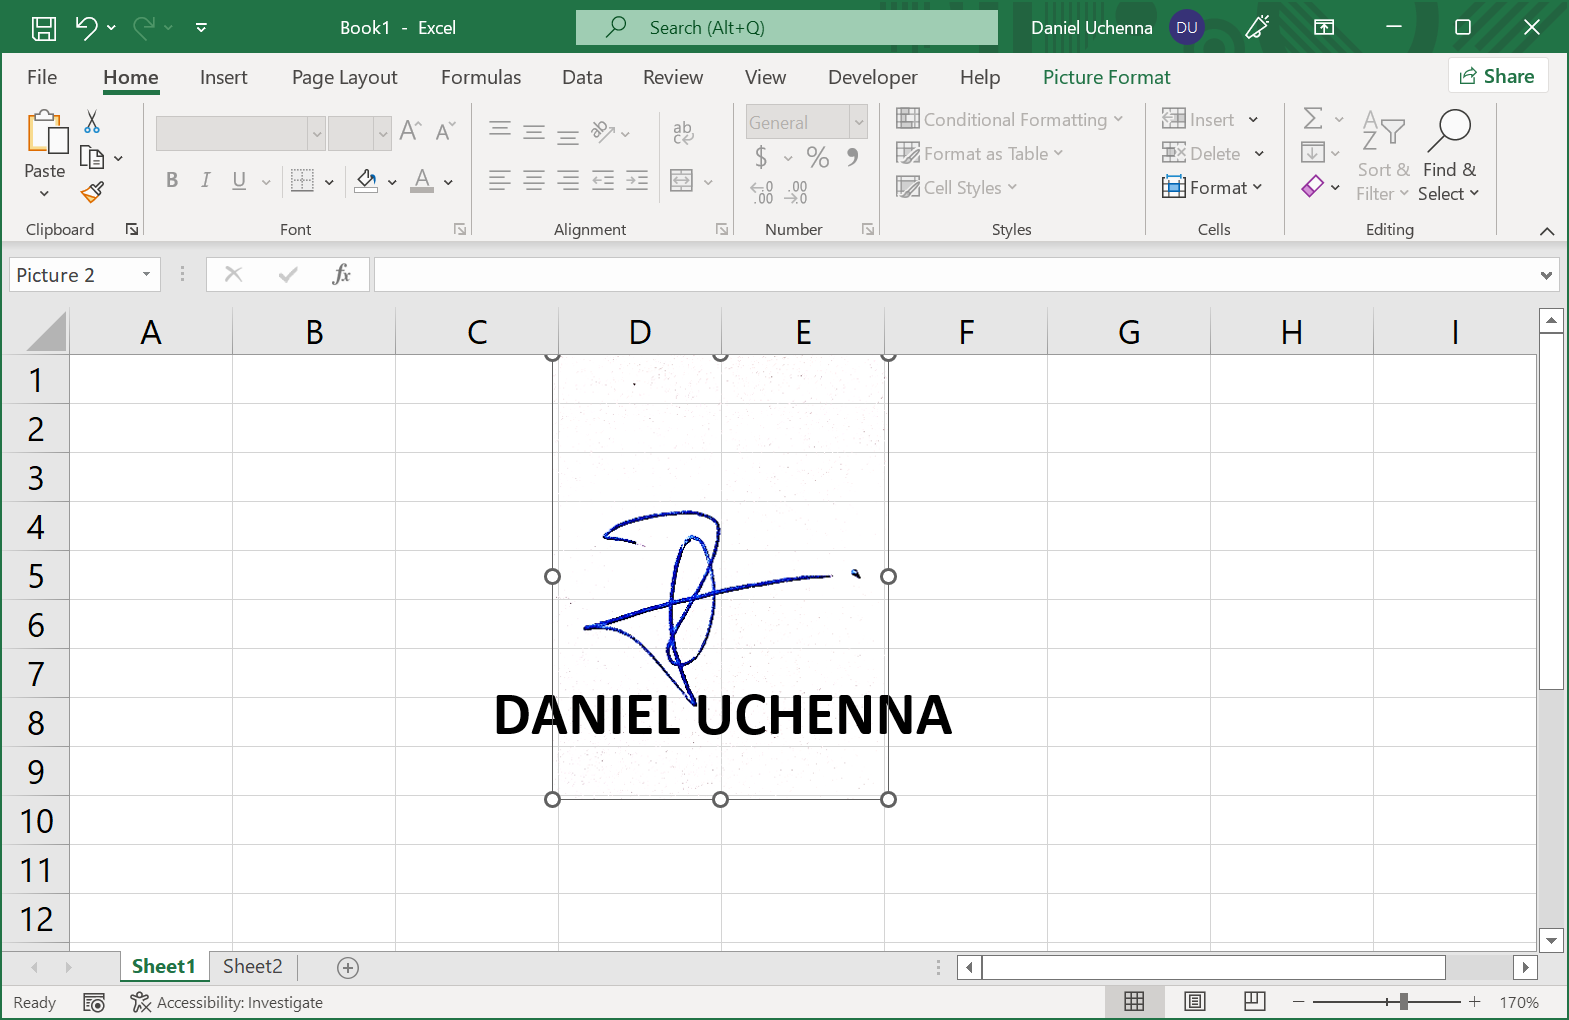The image size is (1569, 1020).
Task: Switch to Page Layout view
Action: [1194, 1002]
